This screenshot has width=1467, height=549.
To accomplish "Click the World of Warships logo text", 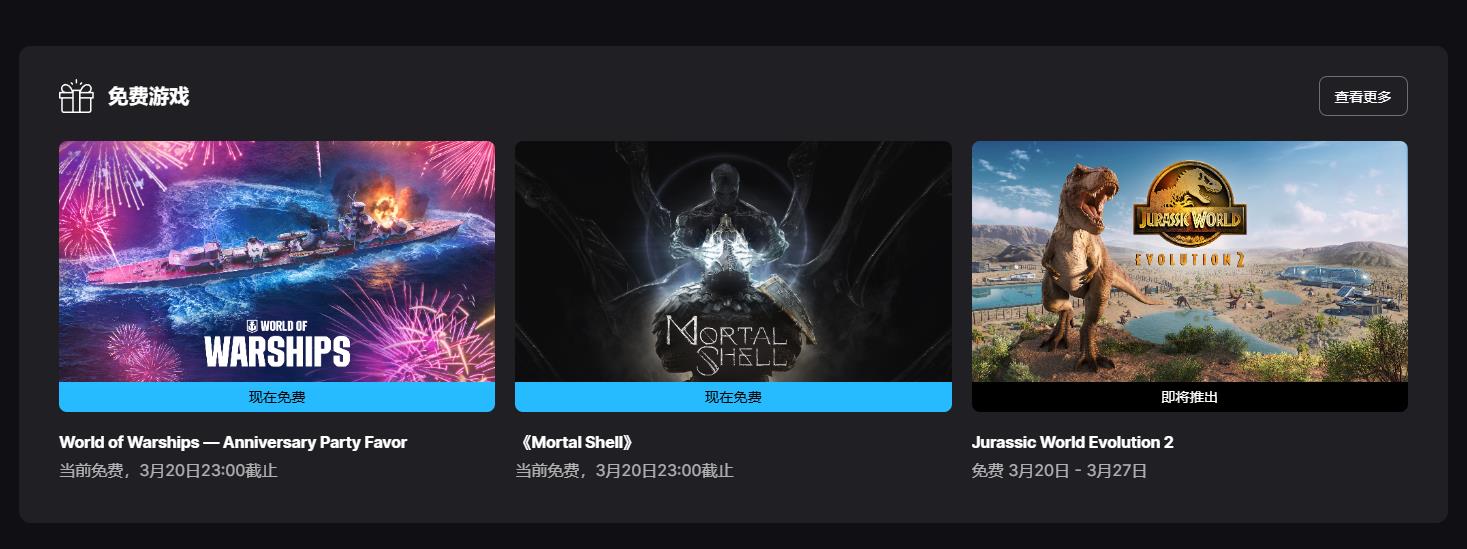I will pos(277,343).
